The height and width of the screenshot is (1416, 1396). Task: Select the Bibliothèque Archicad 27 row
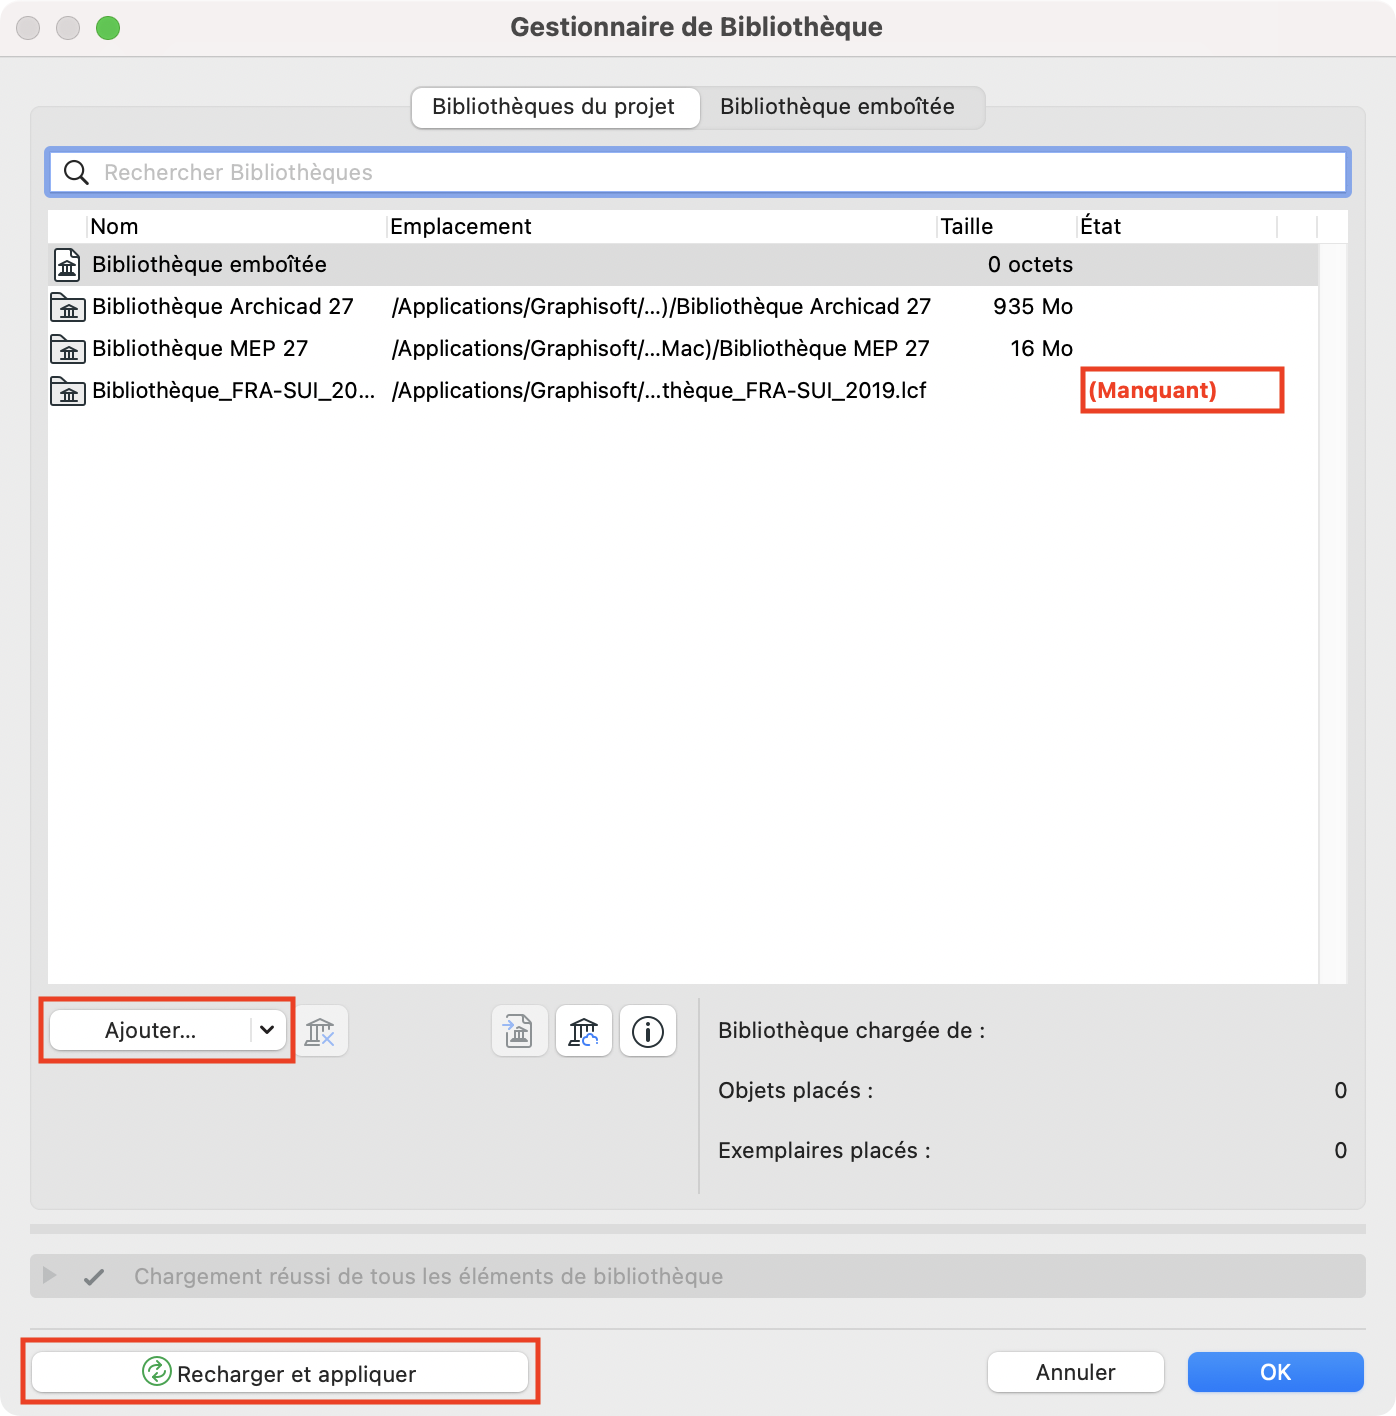click(683, 307)
